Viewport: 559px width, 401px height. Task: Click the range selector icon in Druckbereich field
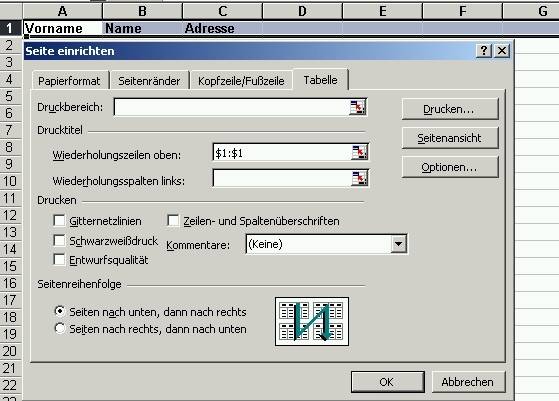click(x=358, y=107)
